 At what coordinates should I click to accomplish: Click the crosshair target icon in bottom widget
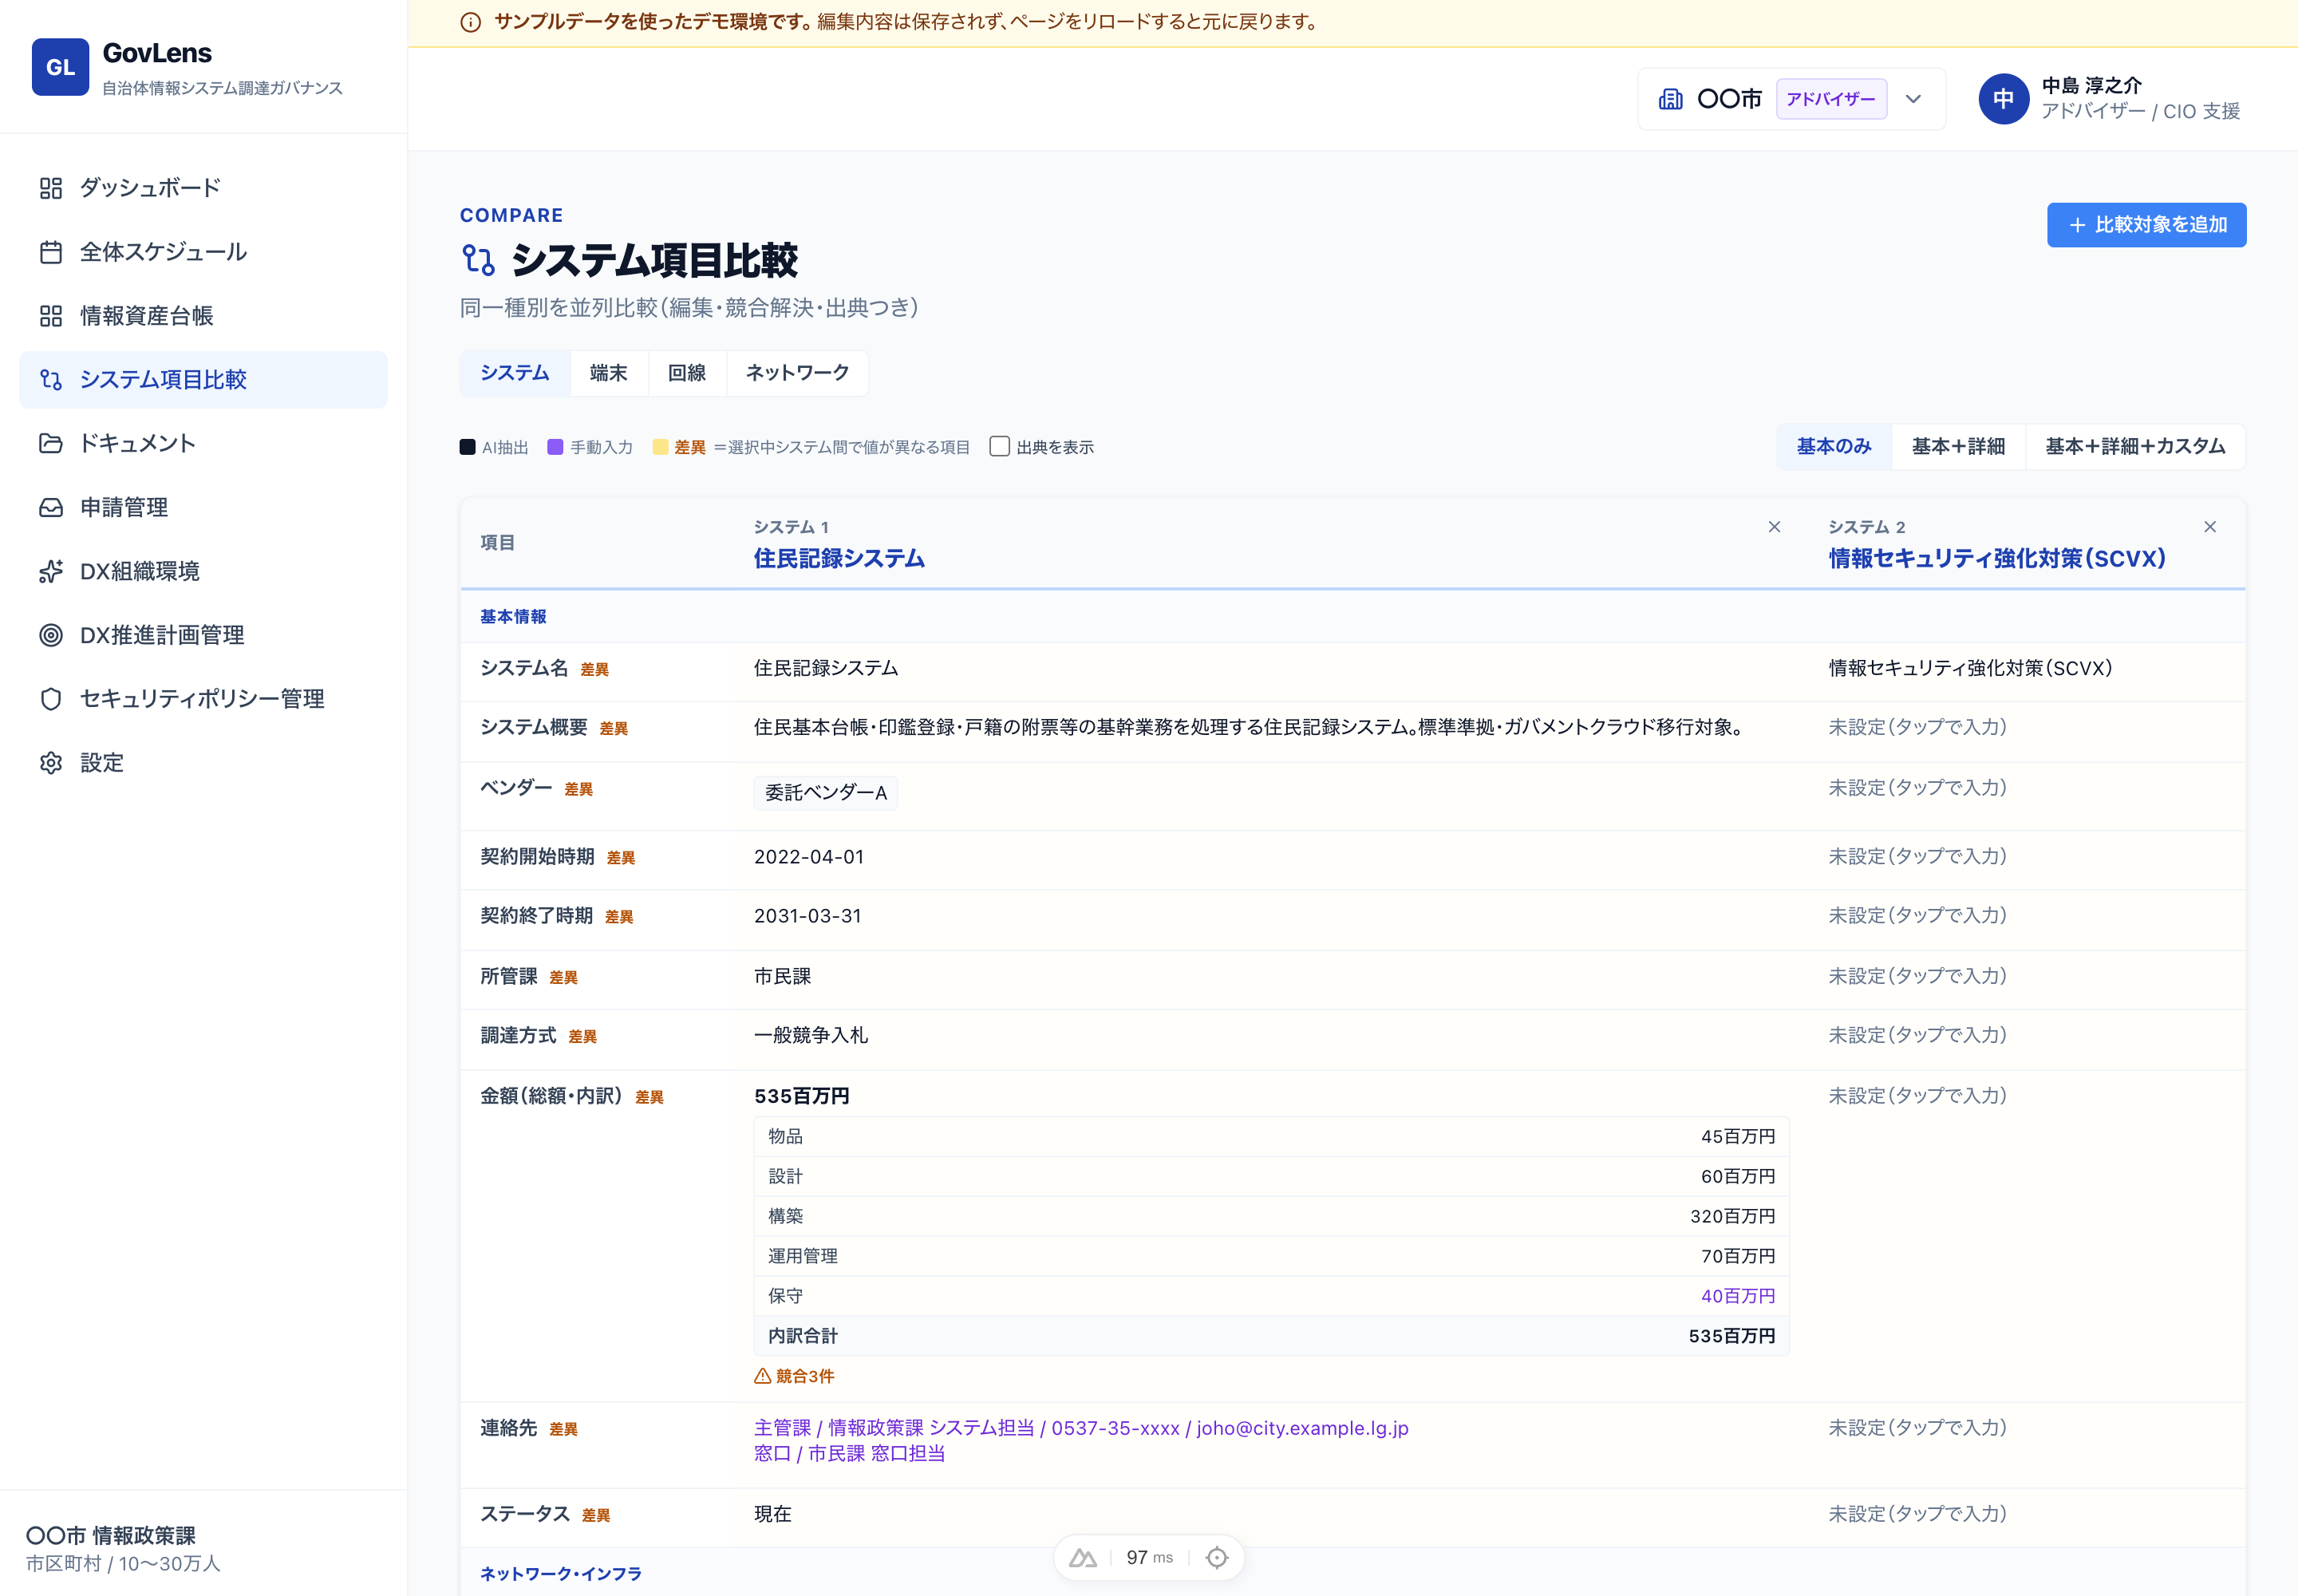click(1217, 1558)
